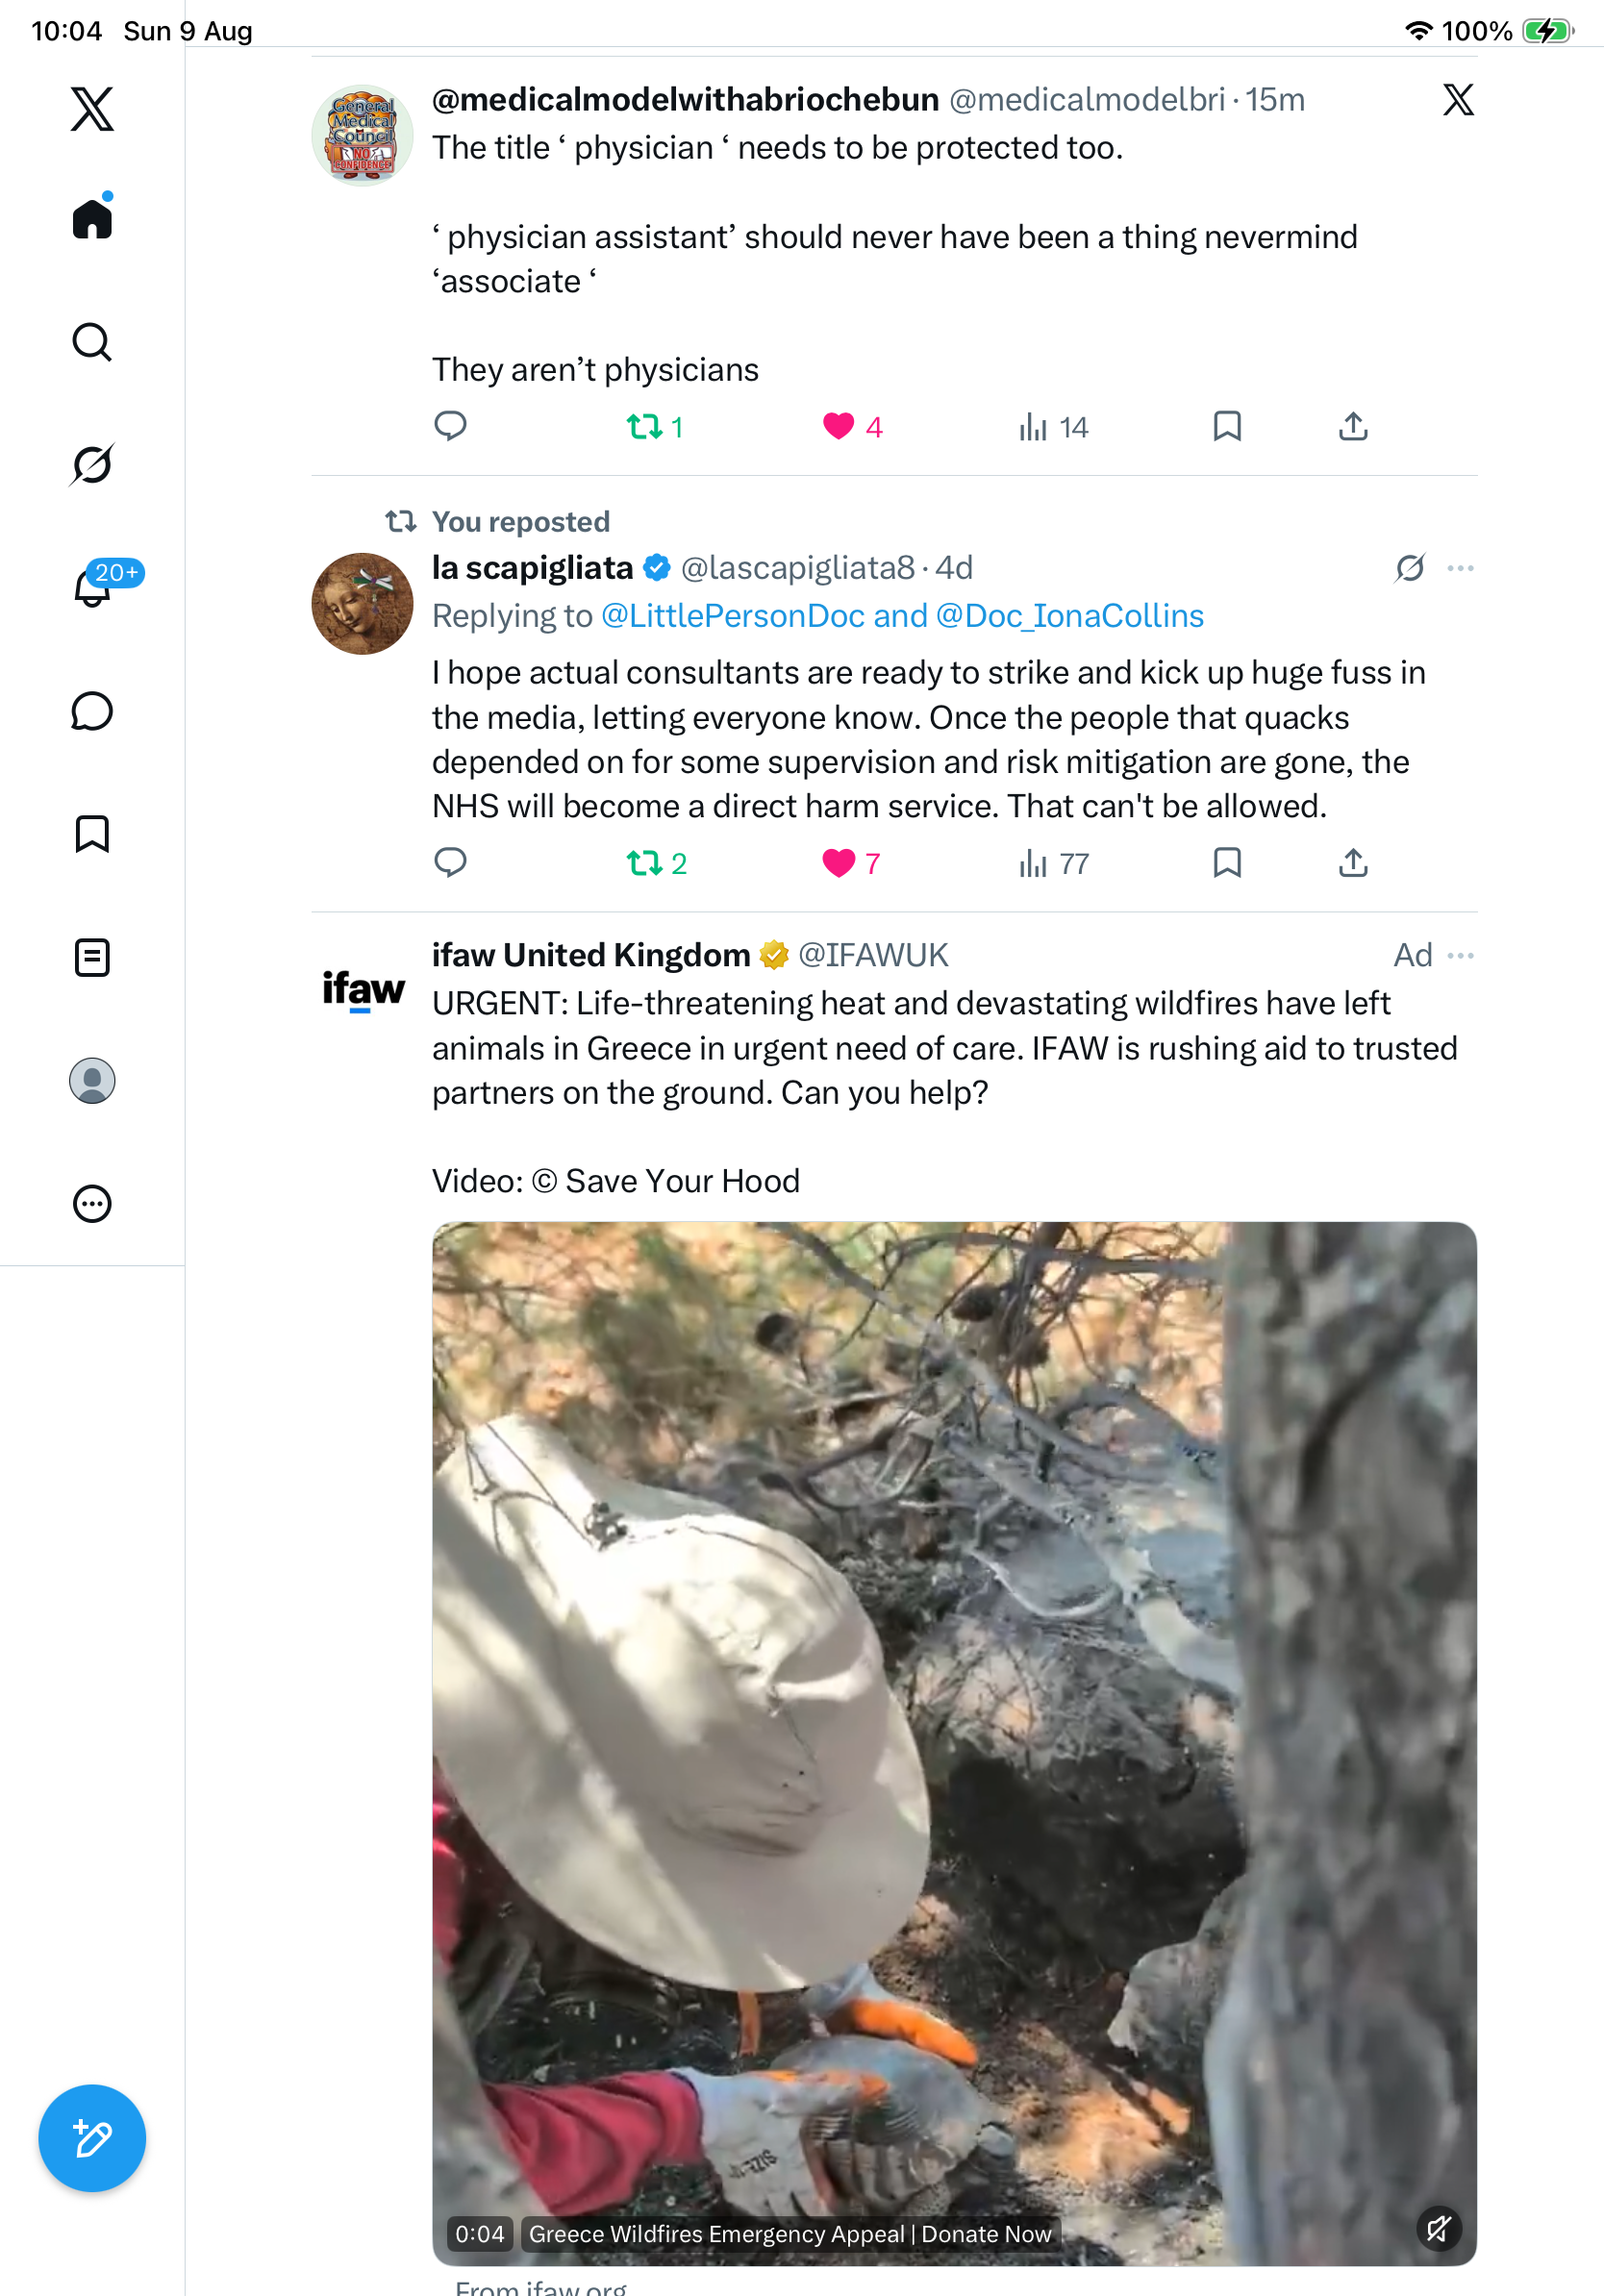Open more options on la scapigliata post
The image size is (1604, 2296).
click(1461, 568)
